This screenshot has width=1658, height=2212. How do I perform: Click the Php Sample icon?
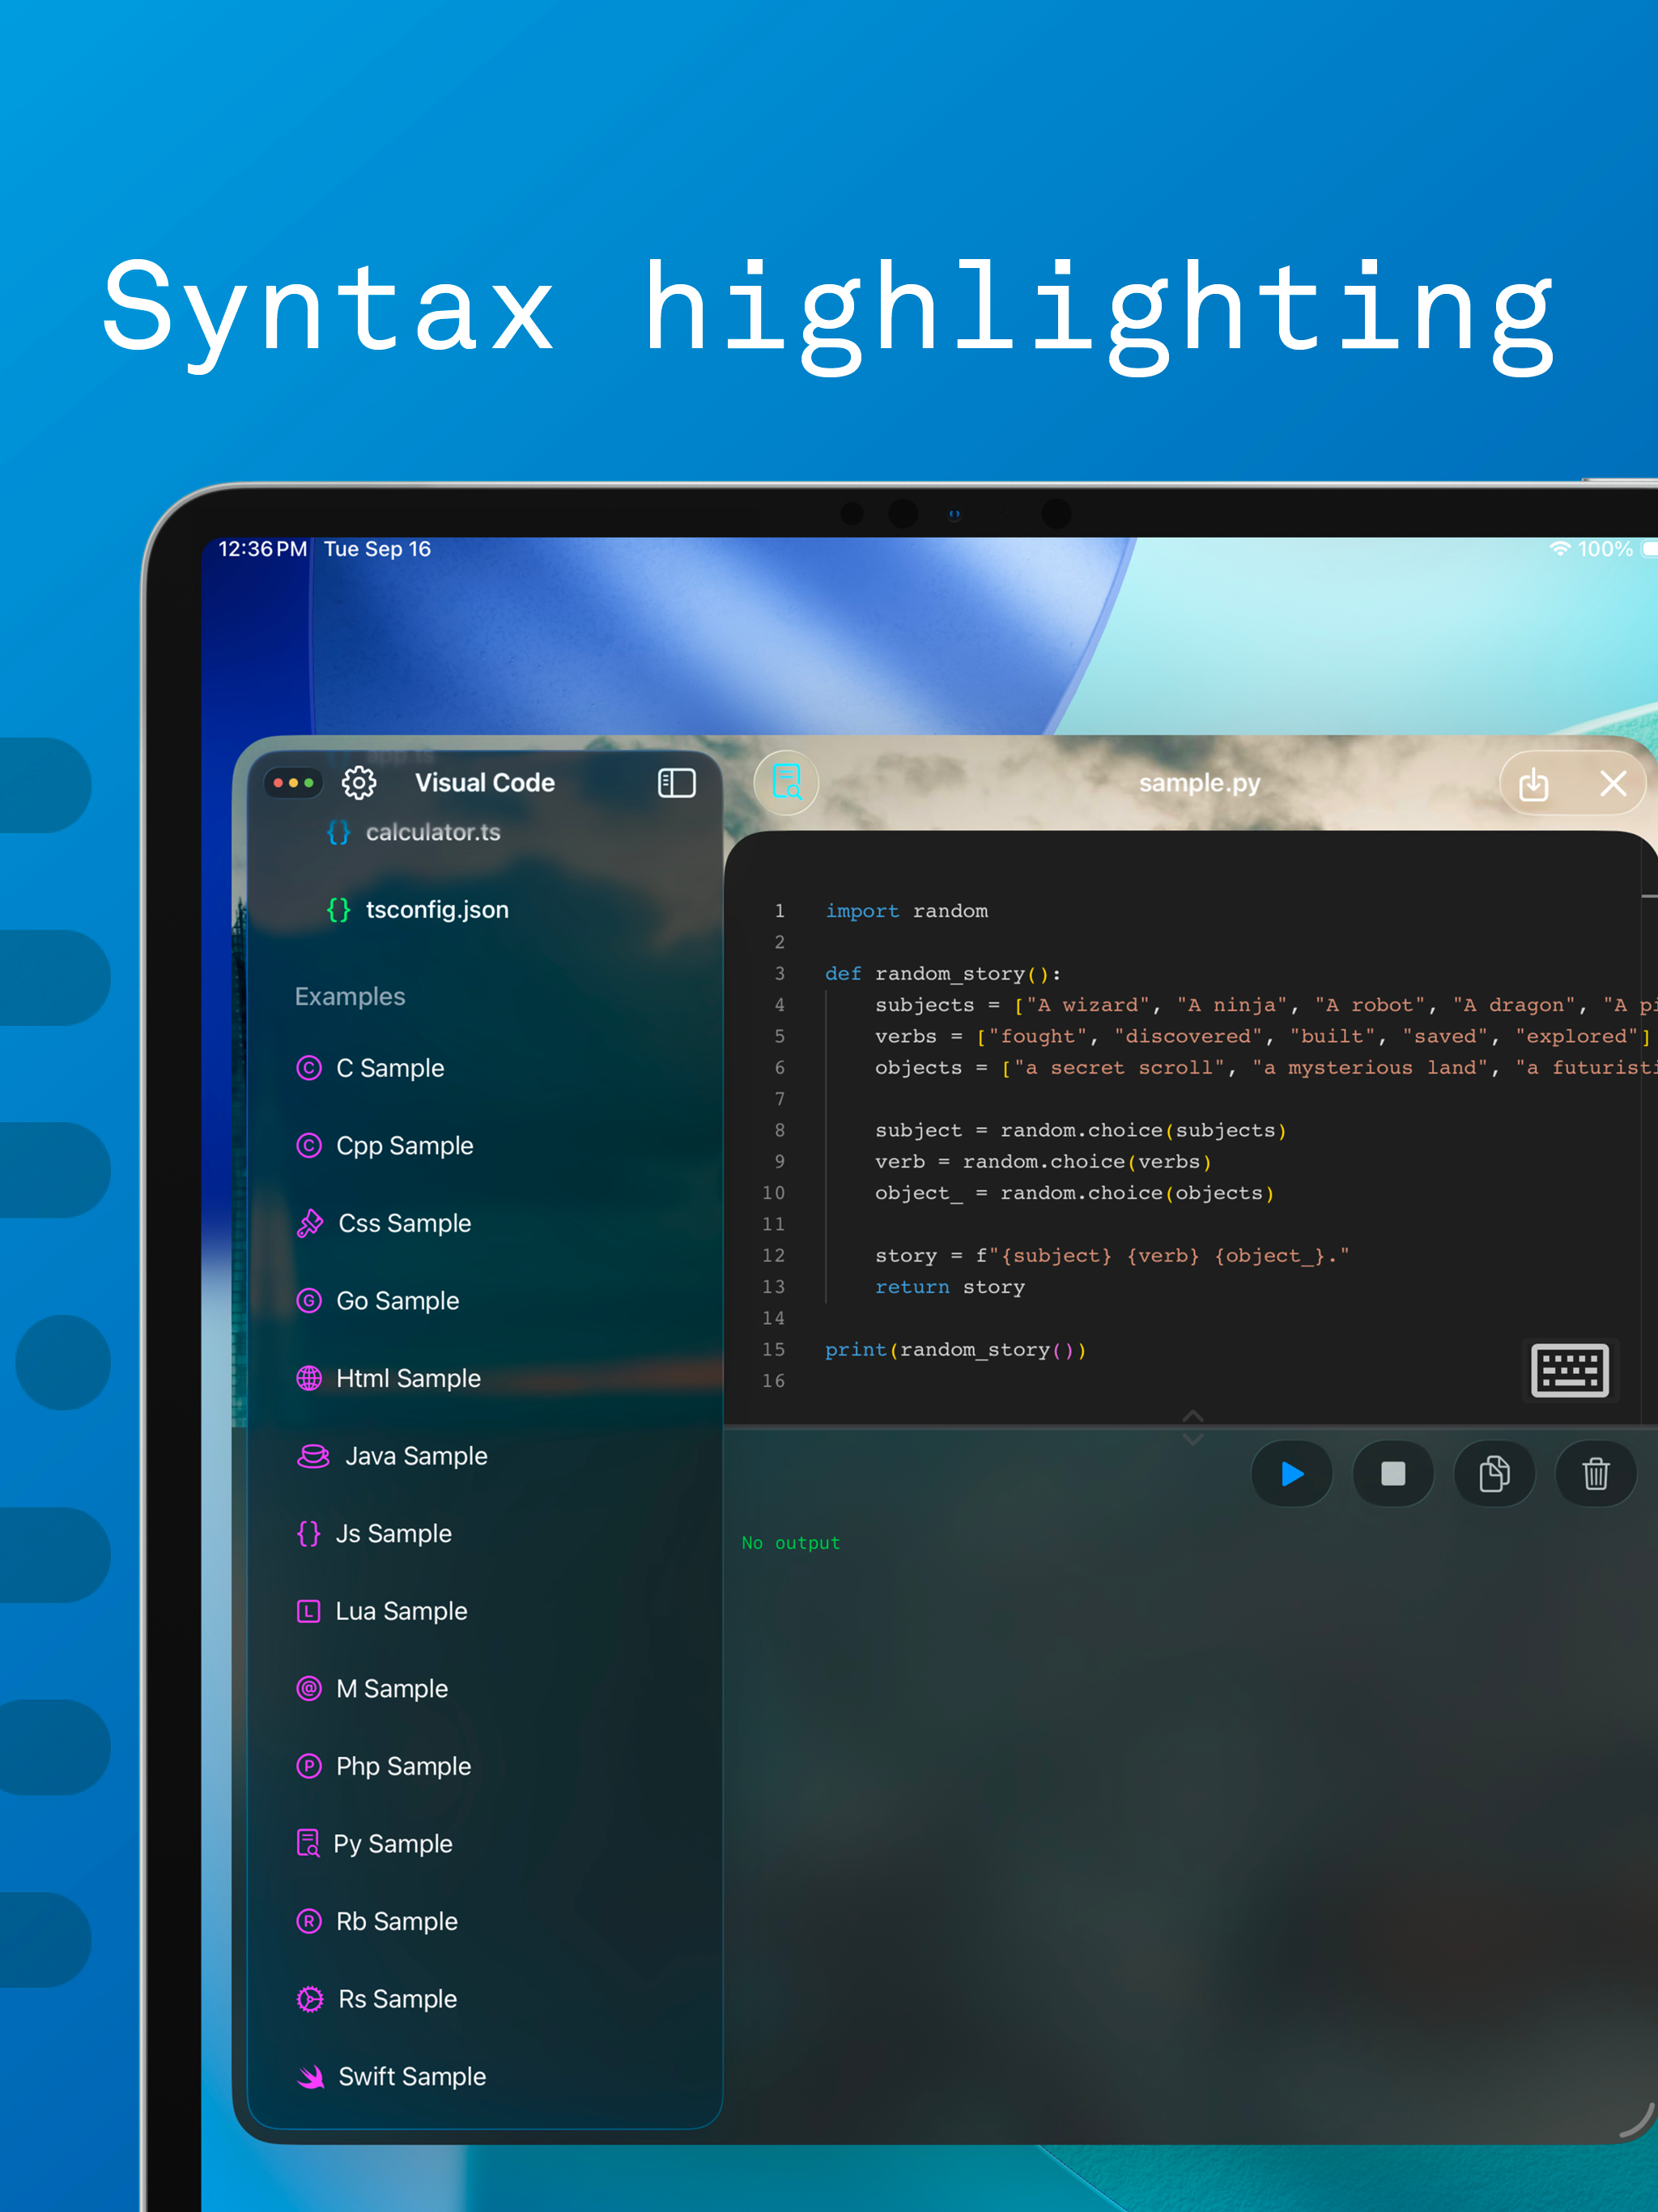click(309, 1766)
